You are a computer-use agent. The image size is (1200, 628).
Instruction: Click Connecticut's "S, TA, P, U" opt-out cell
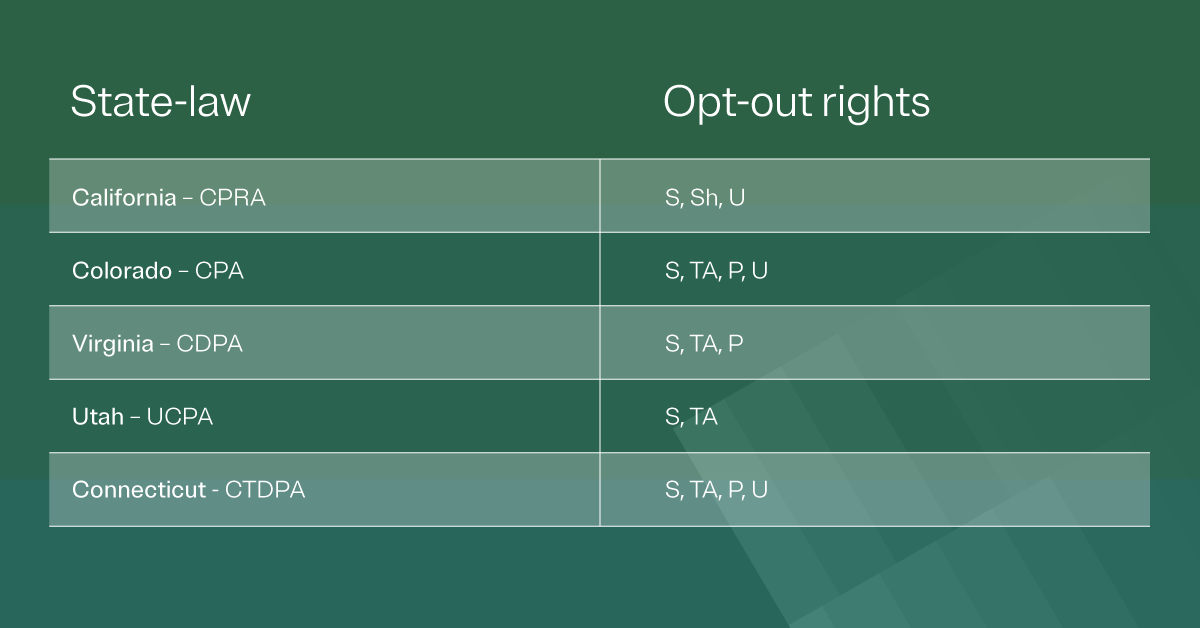(716, 490)
